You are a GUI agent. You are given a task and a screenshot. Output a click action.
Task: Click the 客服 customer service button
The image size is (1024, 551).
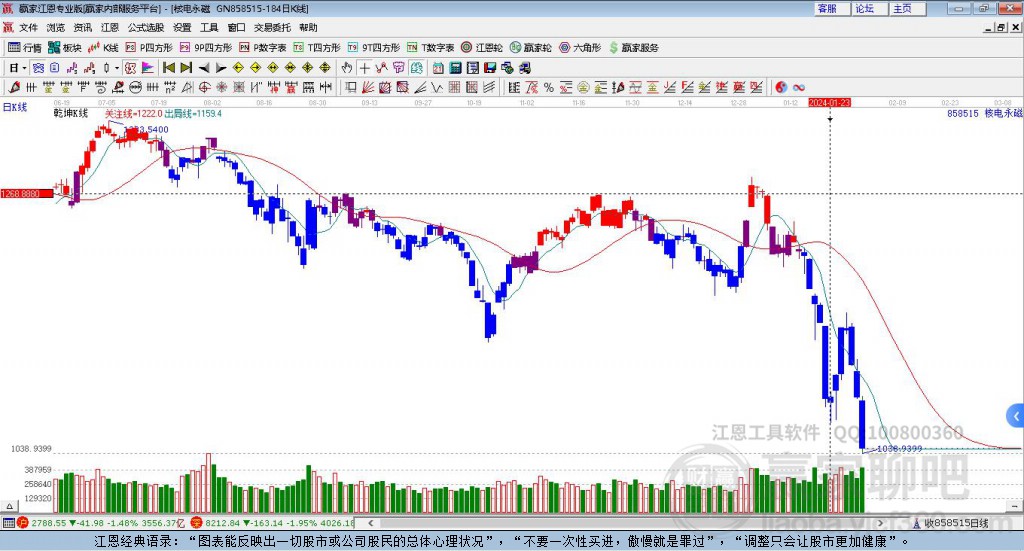click(x=832, y=8)
